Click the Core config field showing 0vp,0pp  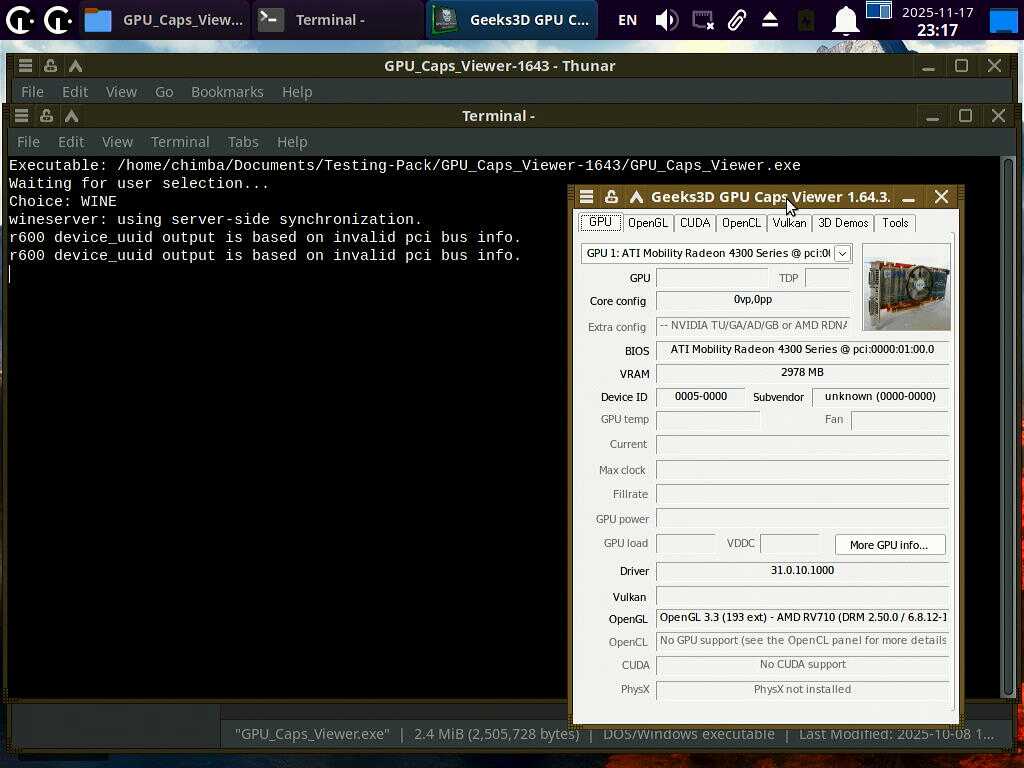point(753,300)
